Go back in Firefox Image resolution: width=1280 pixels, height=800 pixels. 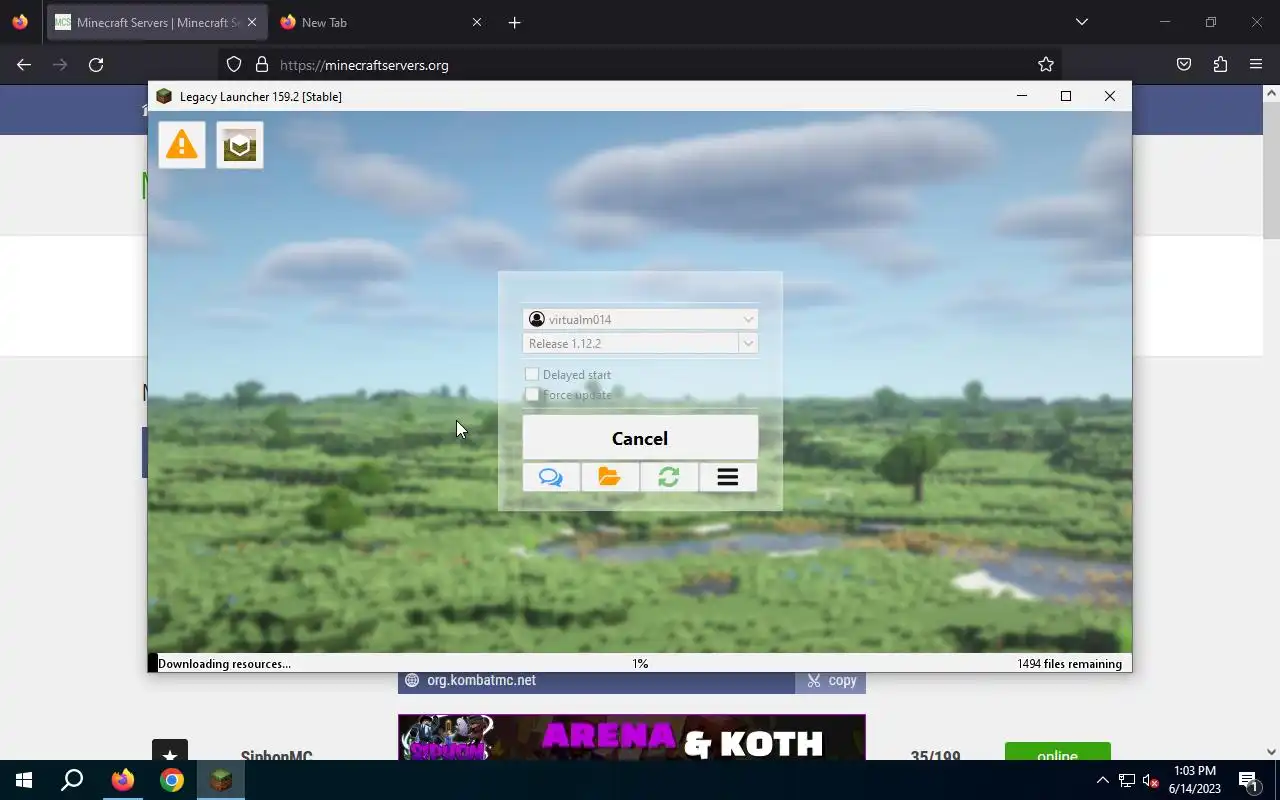(24, 64)
